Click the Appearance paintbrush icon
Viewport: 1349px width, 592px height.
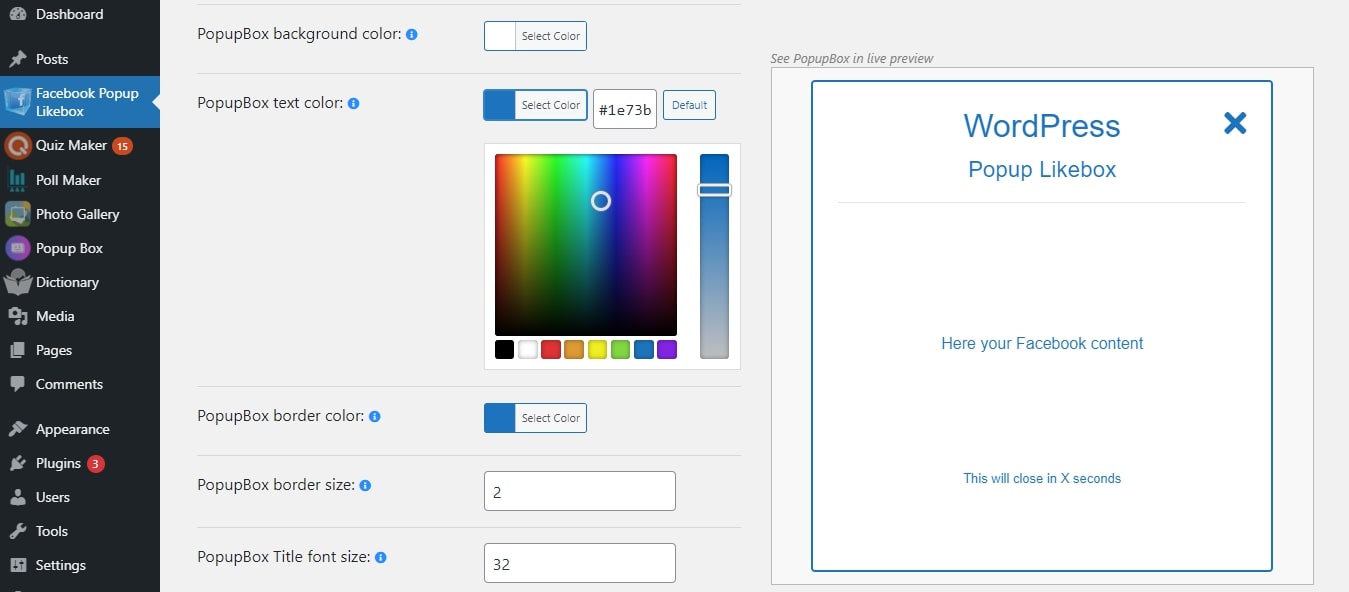coord(18,429)
